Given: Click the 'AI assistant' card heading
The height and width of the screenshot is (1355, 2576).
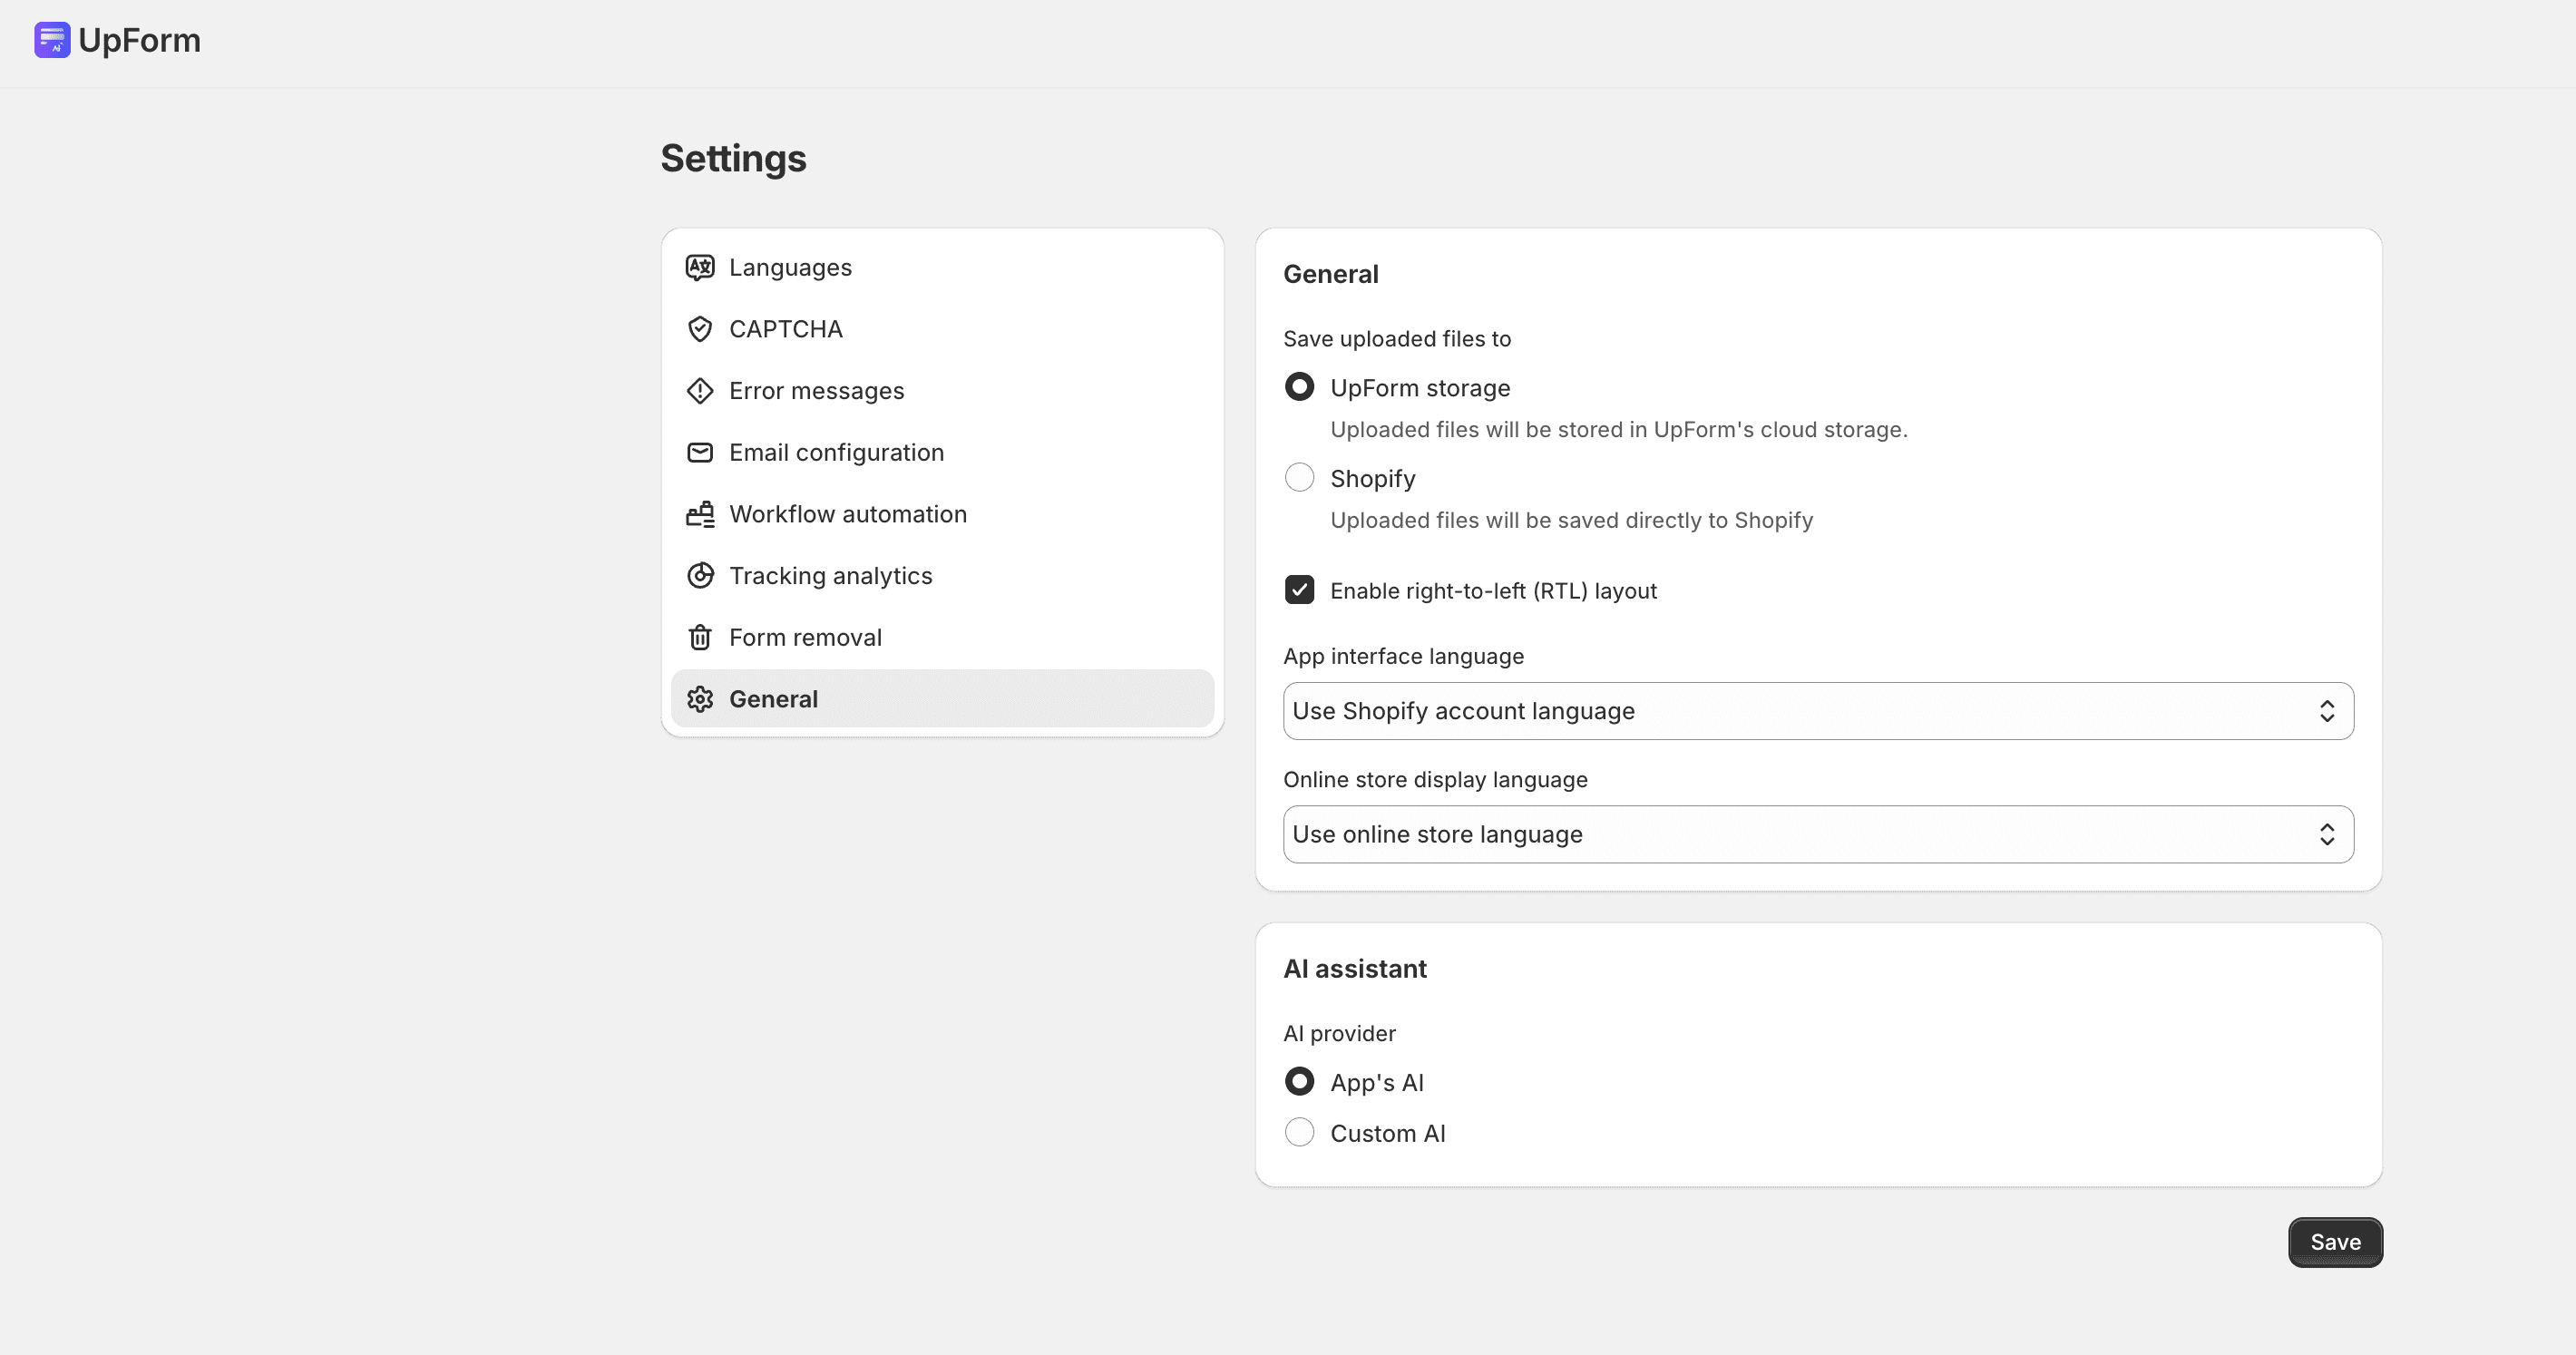Looking at the screenshot, I should click(1355, 969).
